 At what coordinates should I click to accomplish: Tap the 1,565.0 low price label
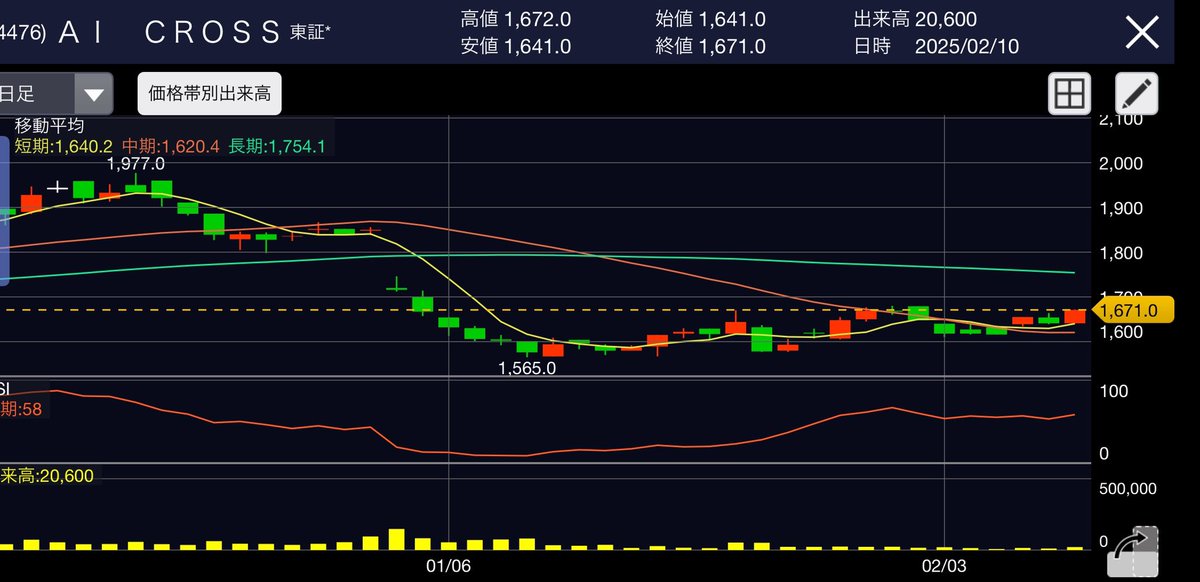pyautogui.click(x=527, y=368)
